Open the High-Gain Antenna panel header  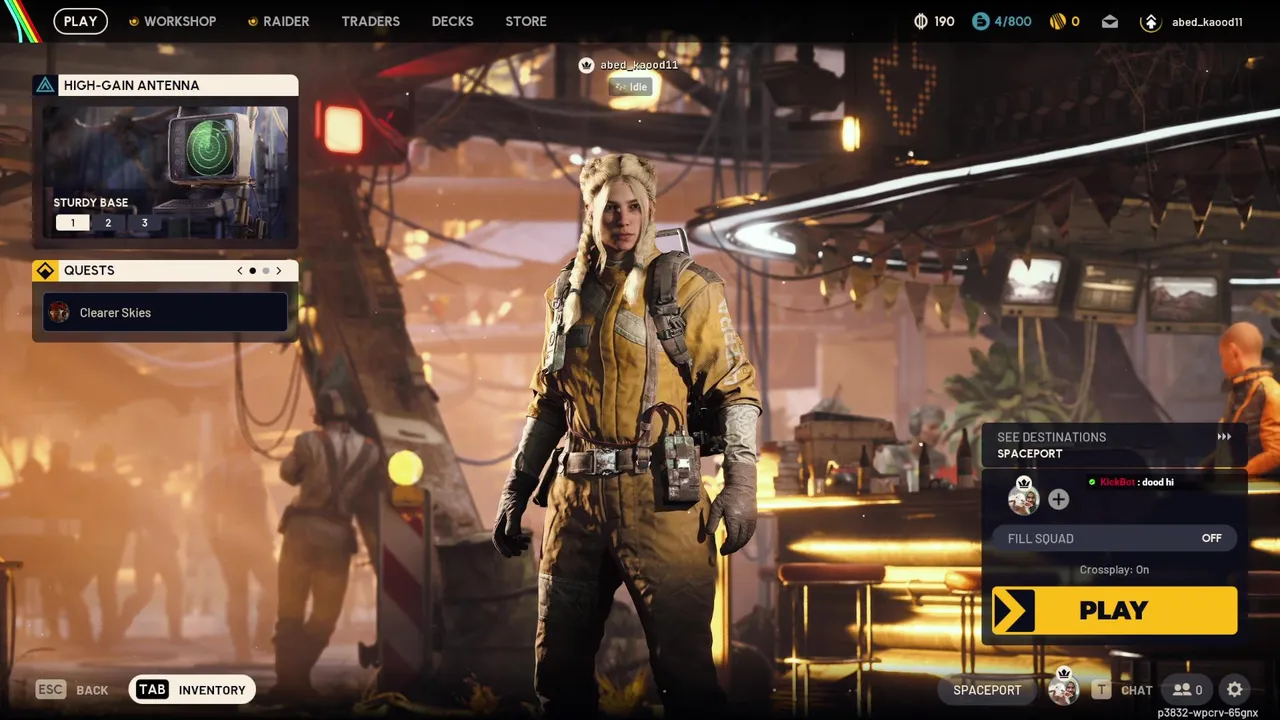pyautogui.click(x=166, y=85)
